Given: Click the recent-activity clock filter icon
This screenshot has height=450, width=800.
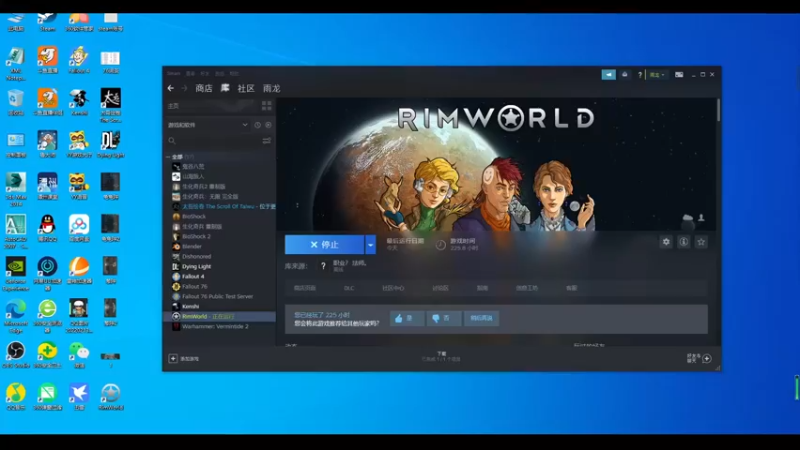Looking at the screenshot, I should [x=258, y=125].
